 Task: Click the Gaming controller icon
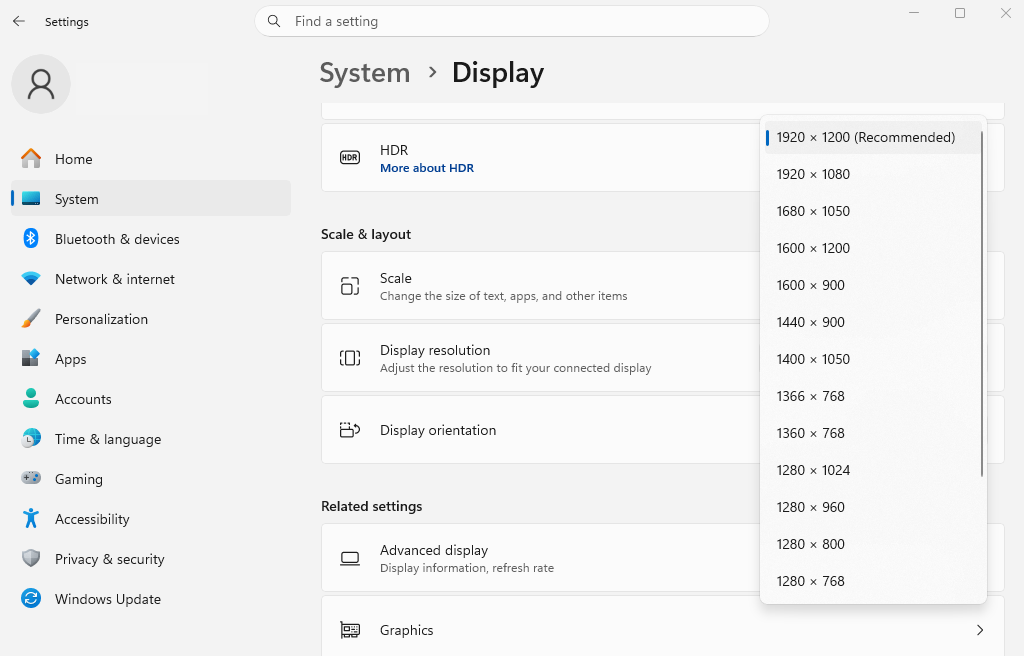pyautogui.click(x=31, y=478)
